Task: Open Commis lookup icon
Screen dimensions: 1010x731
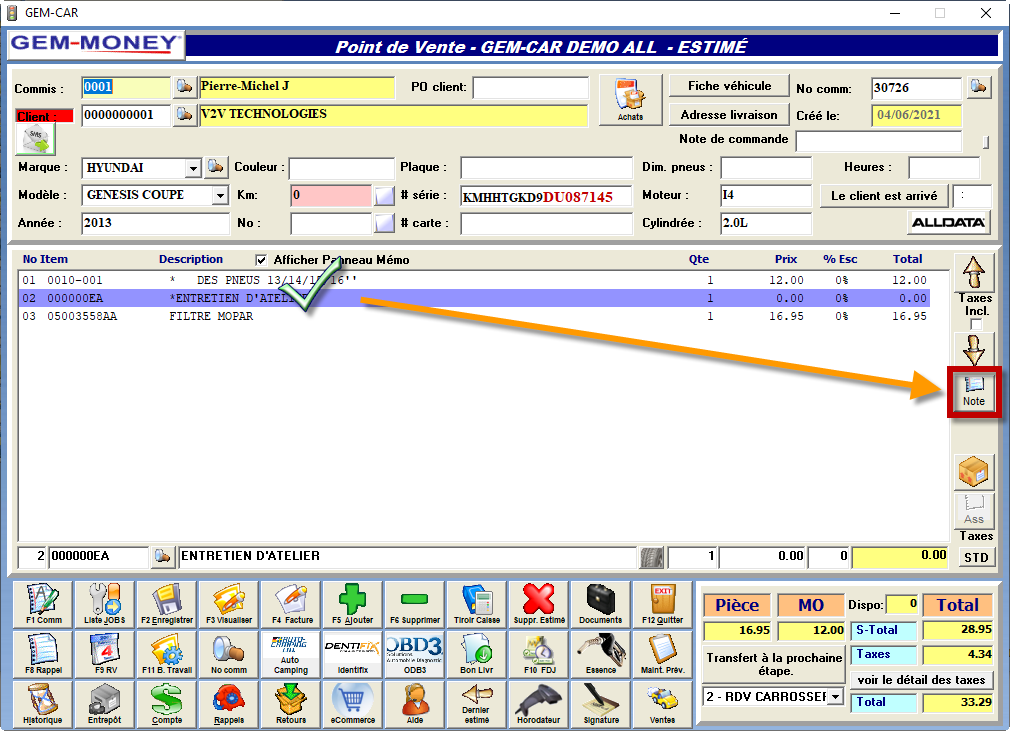Action: (x=185, y=86)
